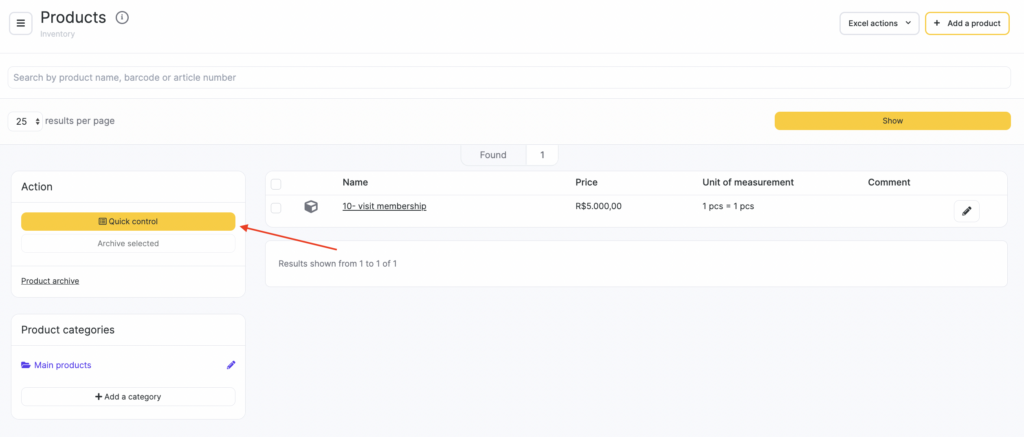This screenshot has height=437, width=1024.
Task: Click the Archive selected button
Action: point(128,243)
